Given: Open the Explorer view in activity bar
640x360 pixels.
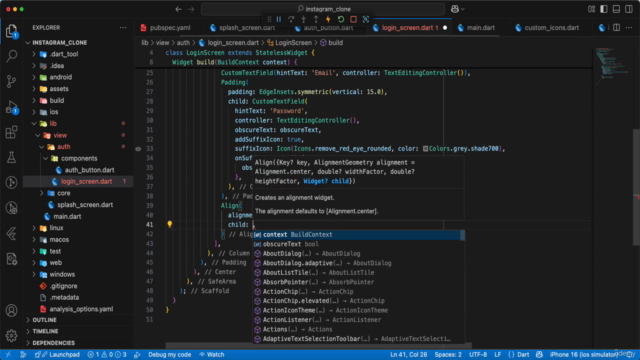Looking at the screenshot, I should (11, 31).
